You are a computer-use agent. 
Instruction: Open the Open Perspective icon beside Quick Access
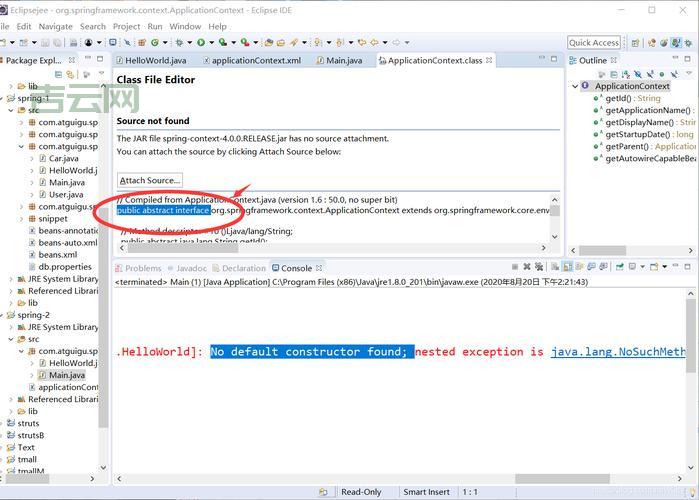[x=635, y=43]
